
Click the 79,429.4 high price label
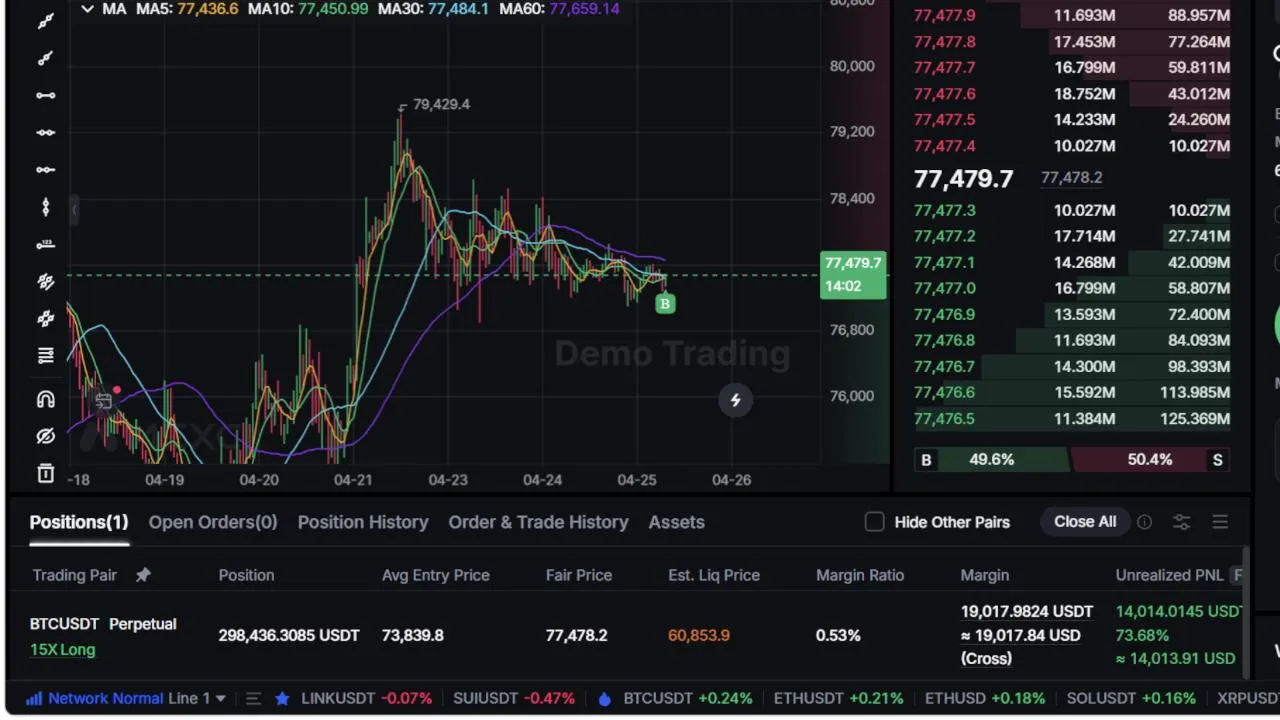click(441, 104)
